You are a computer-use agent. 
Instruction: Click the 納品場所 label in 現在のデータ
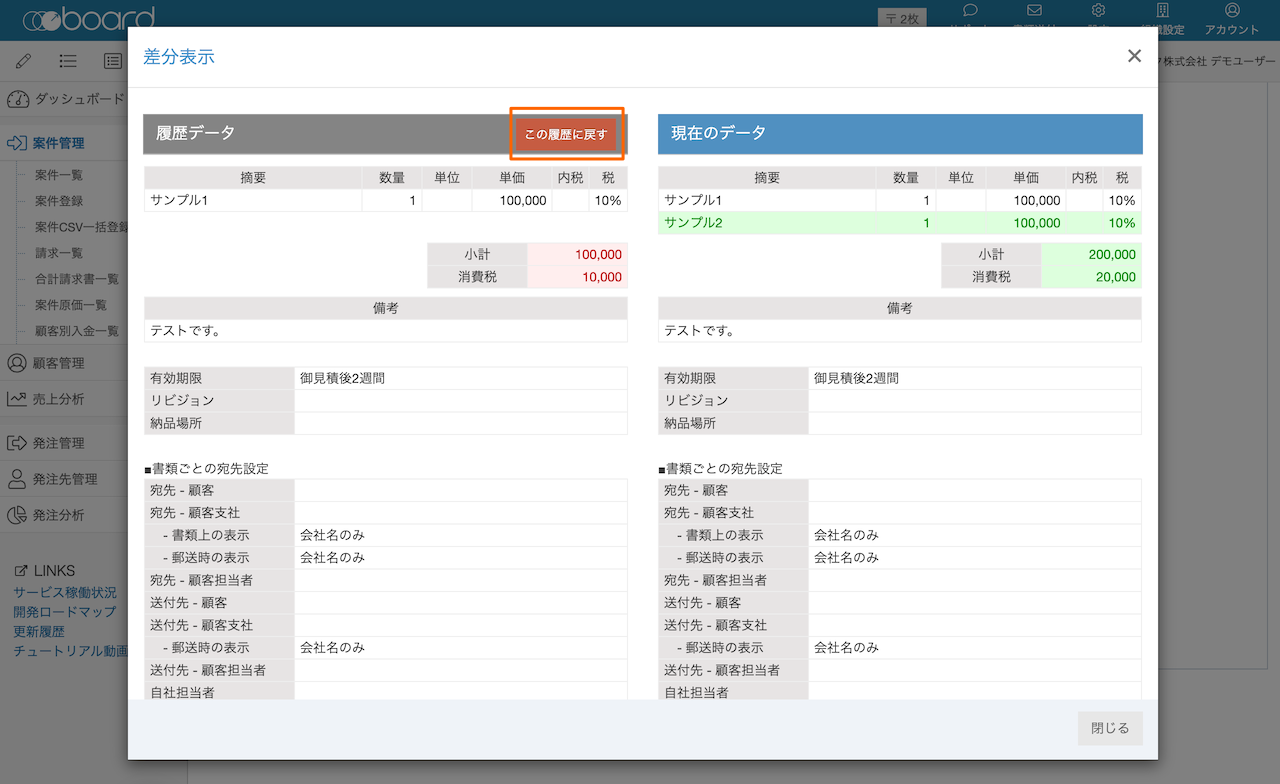point(690,423)
